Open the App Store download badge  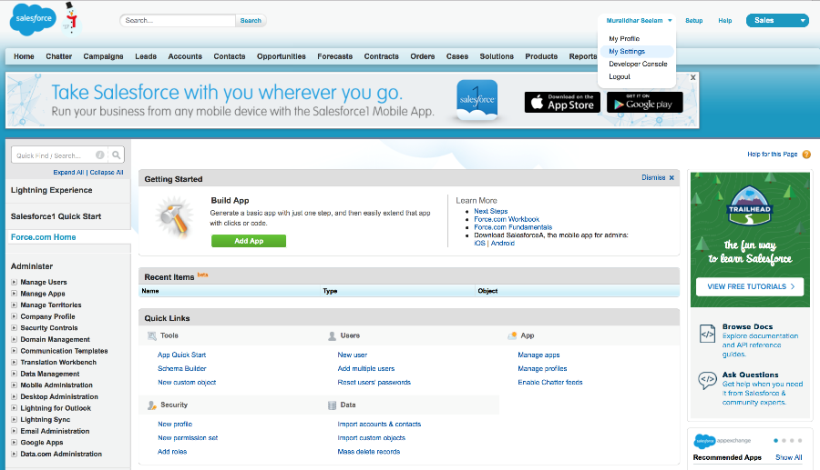(x=562, y=102)
